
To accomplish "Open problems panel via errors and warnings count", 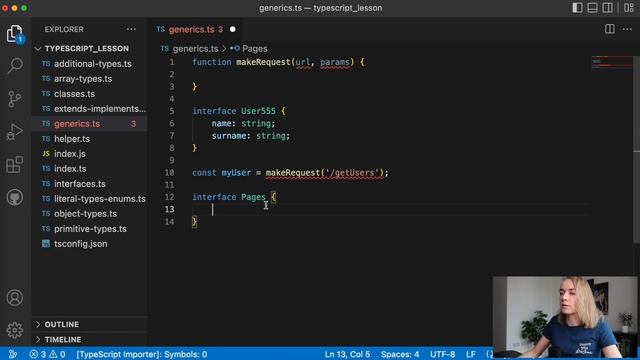I will tap(47, 354).
